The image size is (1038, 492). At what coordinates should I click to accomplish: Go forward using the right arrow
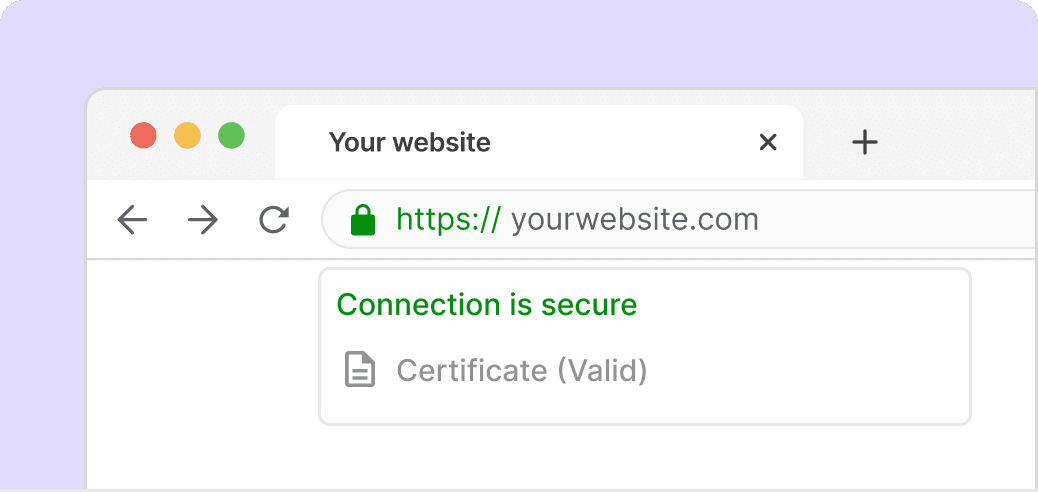(203, 219)
